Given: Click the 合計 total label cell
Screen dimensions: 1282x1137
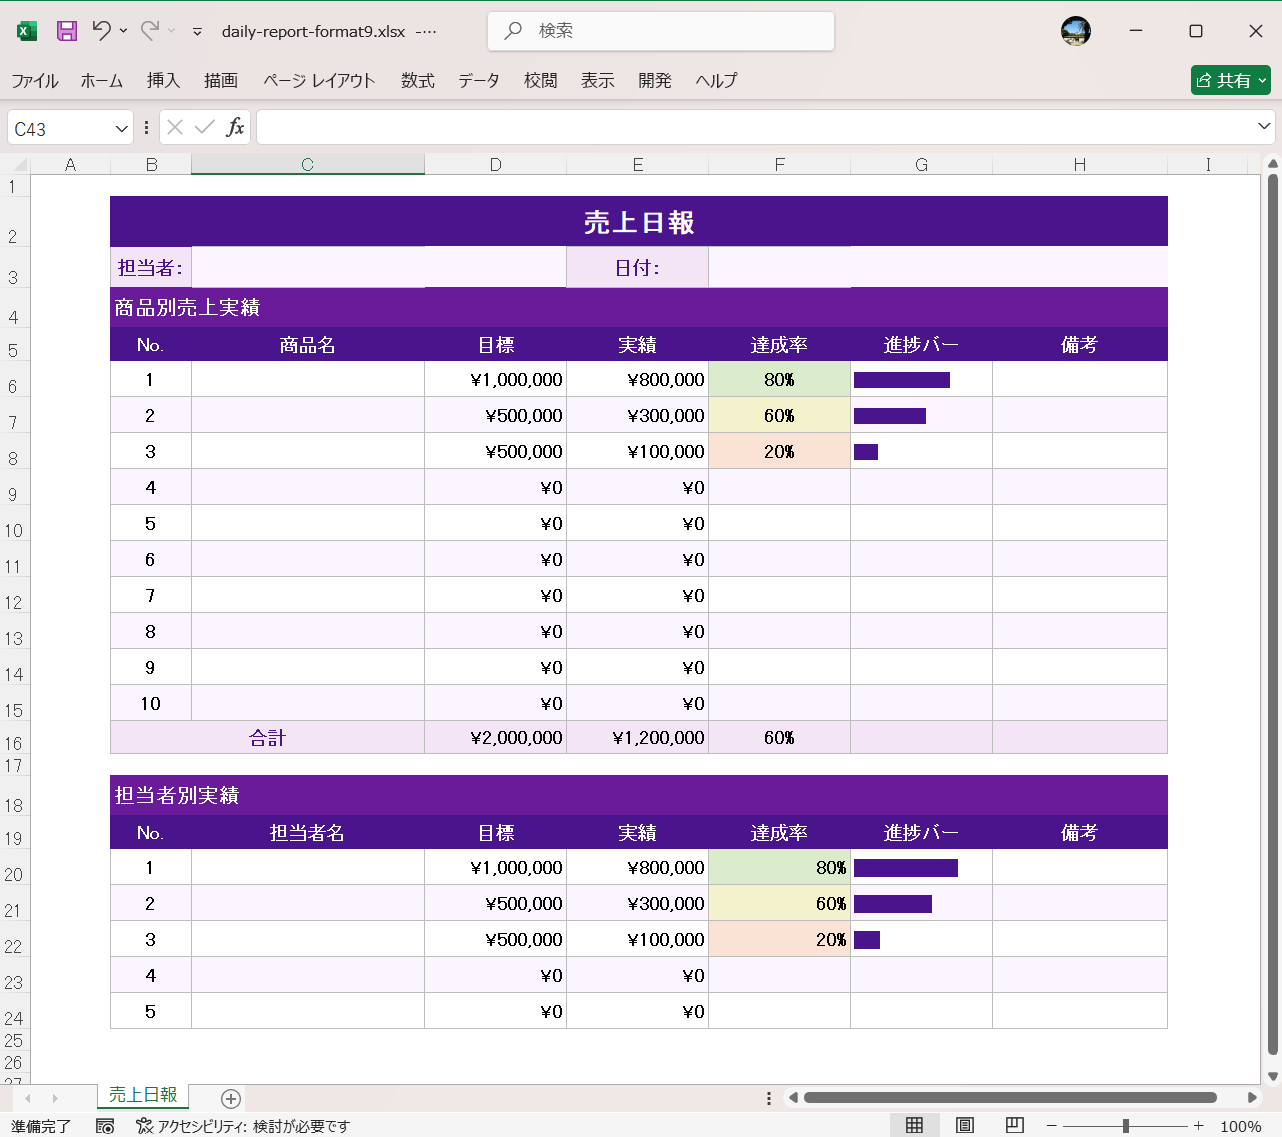Looking at the screenshot, I should (x=268, y=738).
